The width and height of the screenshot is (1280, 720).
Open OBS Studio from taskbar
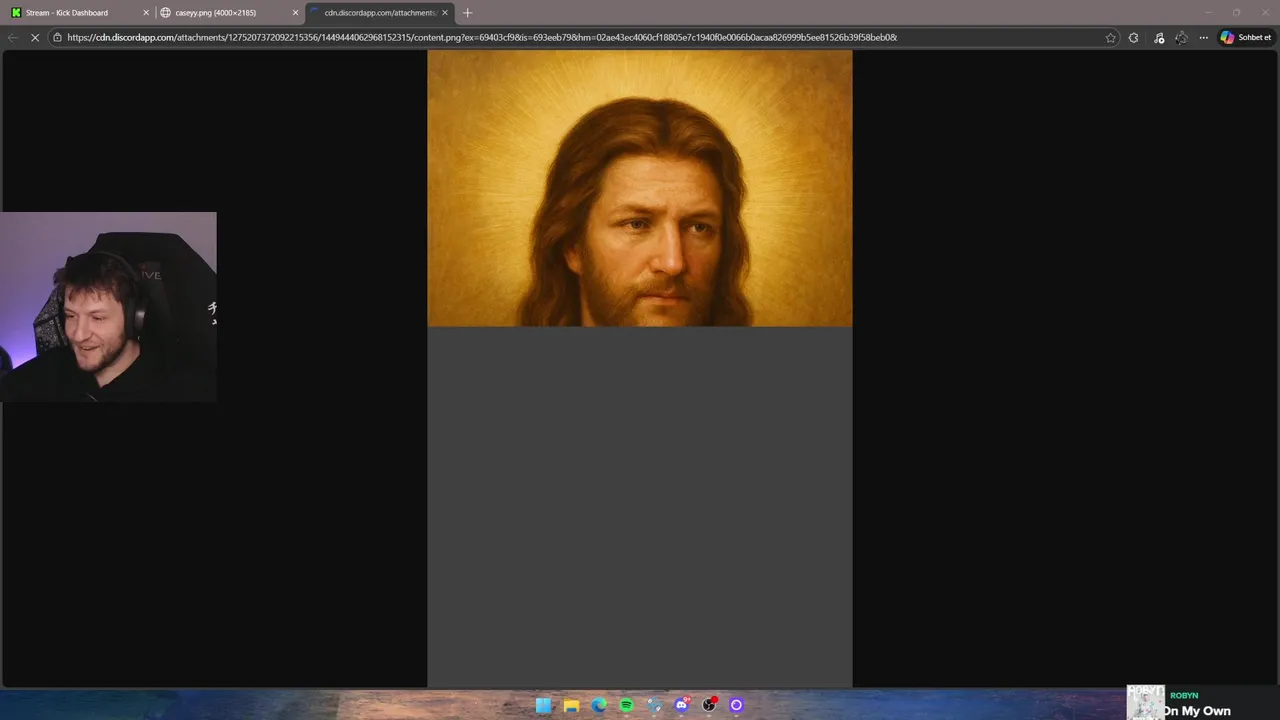709,705
